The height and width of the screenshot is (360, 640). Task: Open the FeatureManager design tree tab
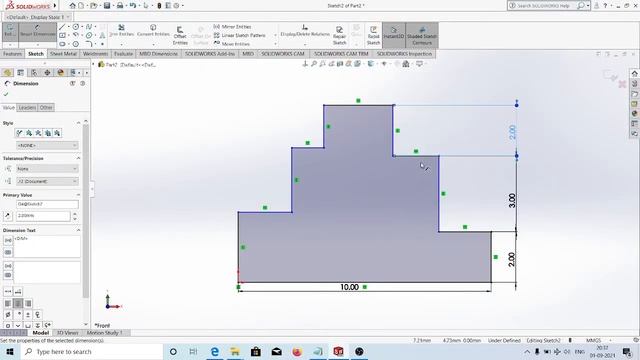coord(7,73)
